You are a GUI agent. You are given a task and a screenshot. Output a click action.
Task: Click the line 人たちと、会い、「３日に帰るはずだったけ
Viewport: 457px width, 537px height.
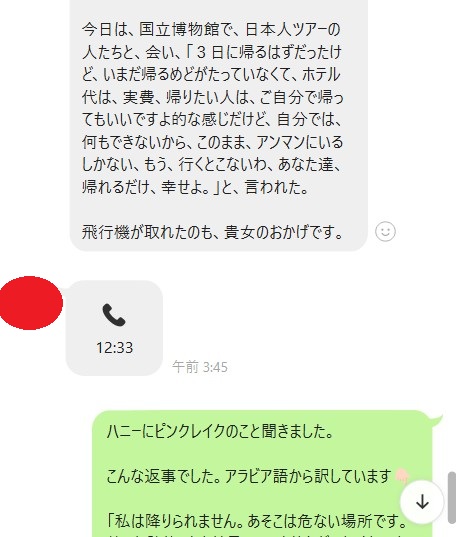[x=212, y=52]
